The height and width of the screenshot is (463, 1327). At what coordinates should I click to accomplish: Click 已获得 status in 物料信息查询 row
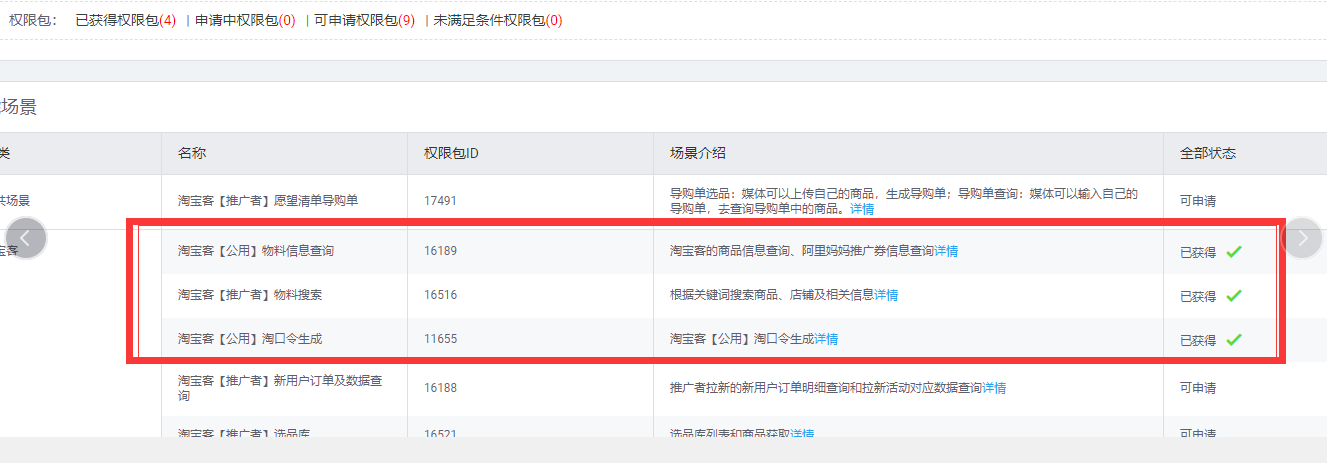click(1198, 252)
